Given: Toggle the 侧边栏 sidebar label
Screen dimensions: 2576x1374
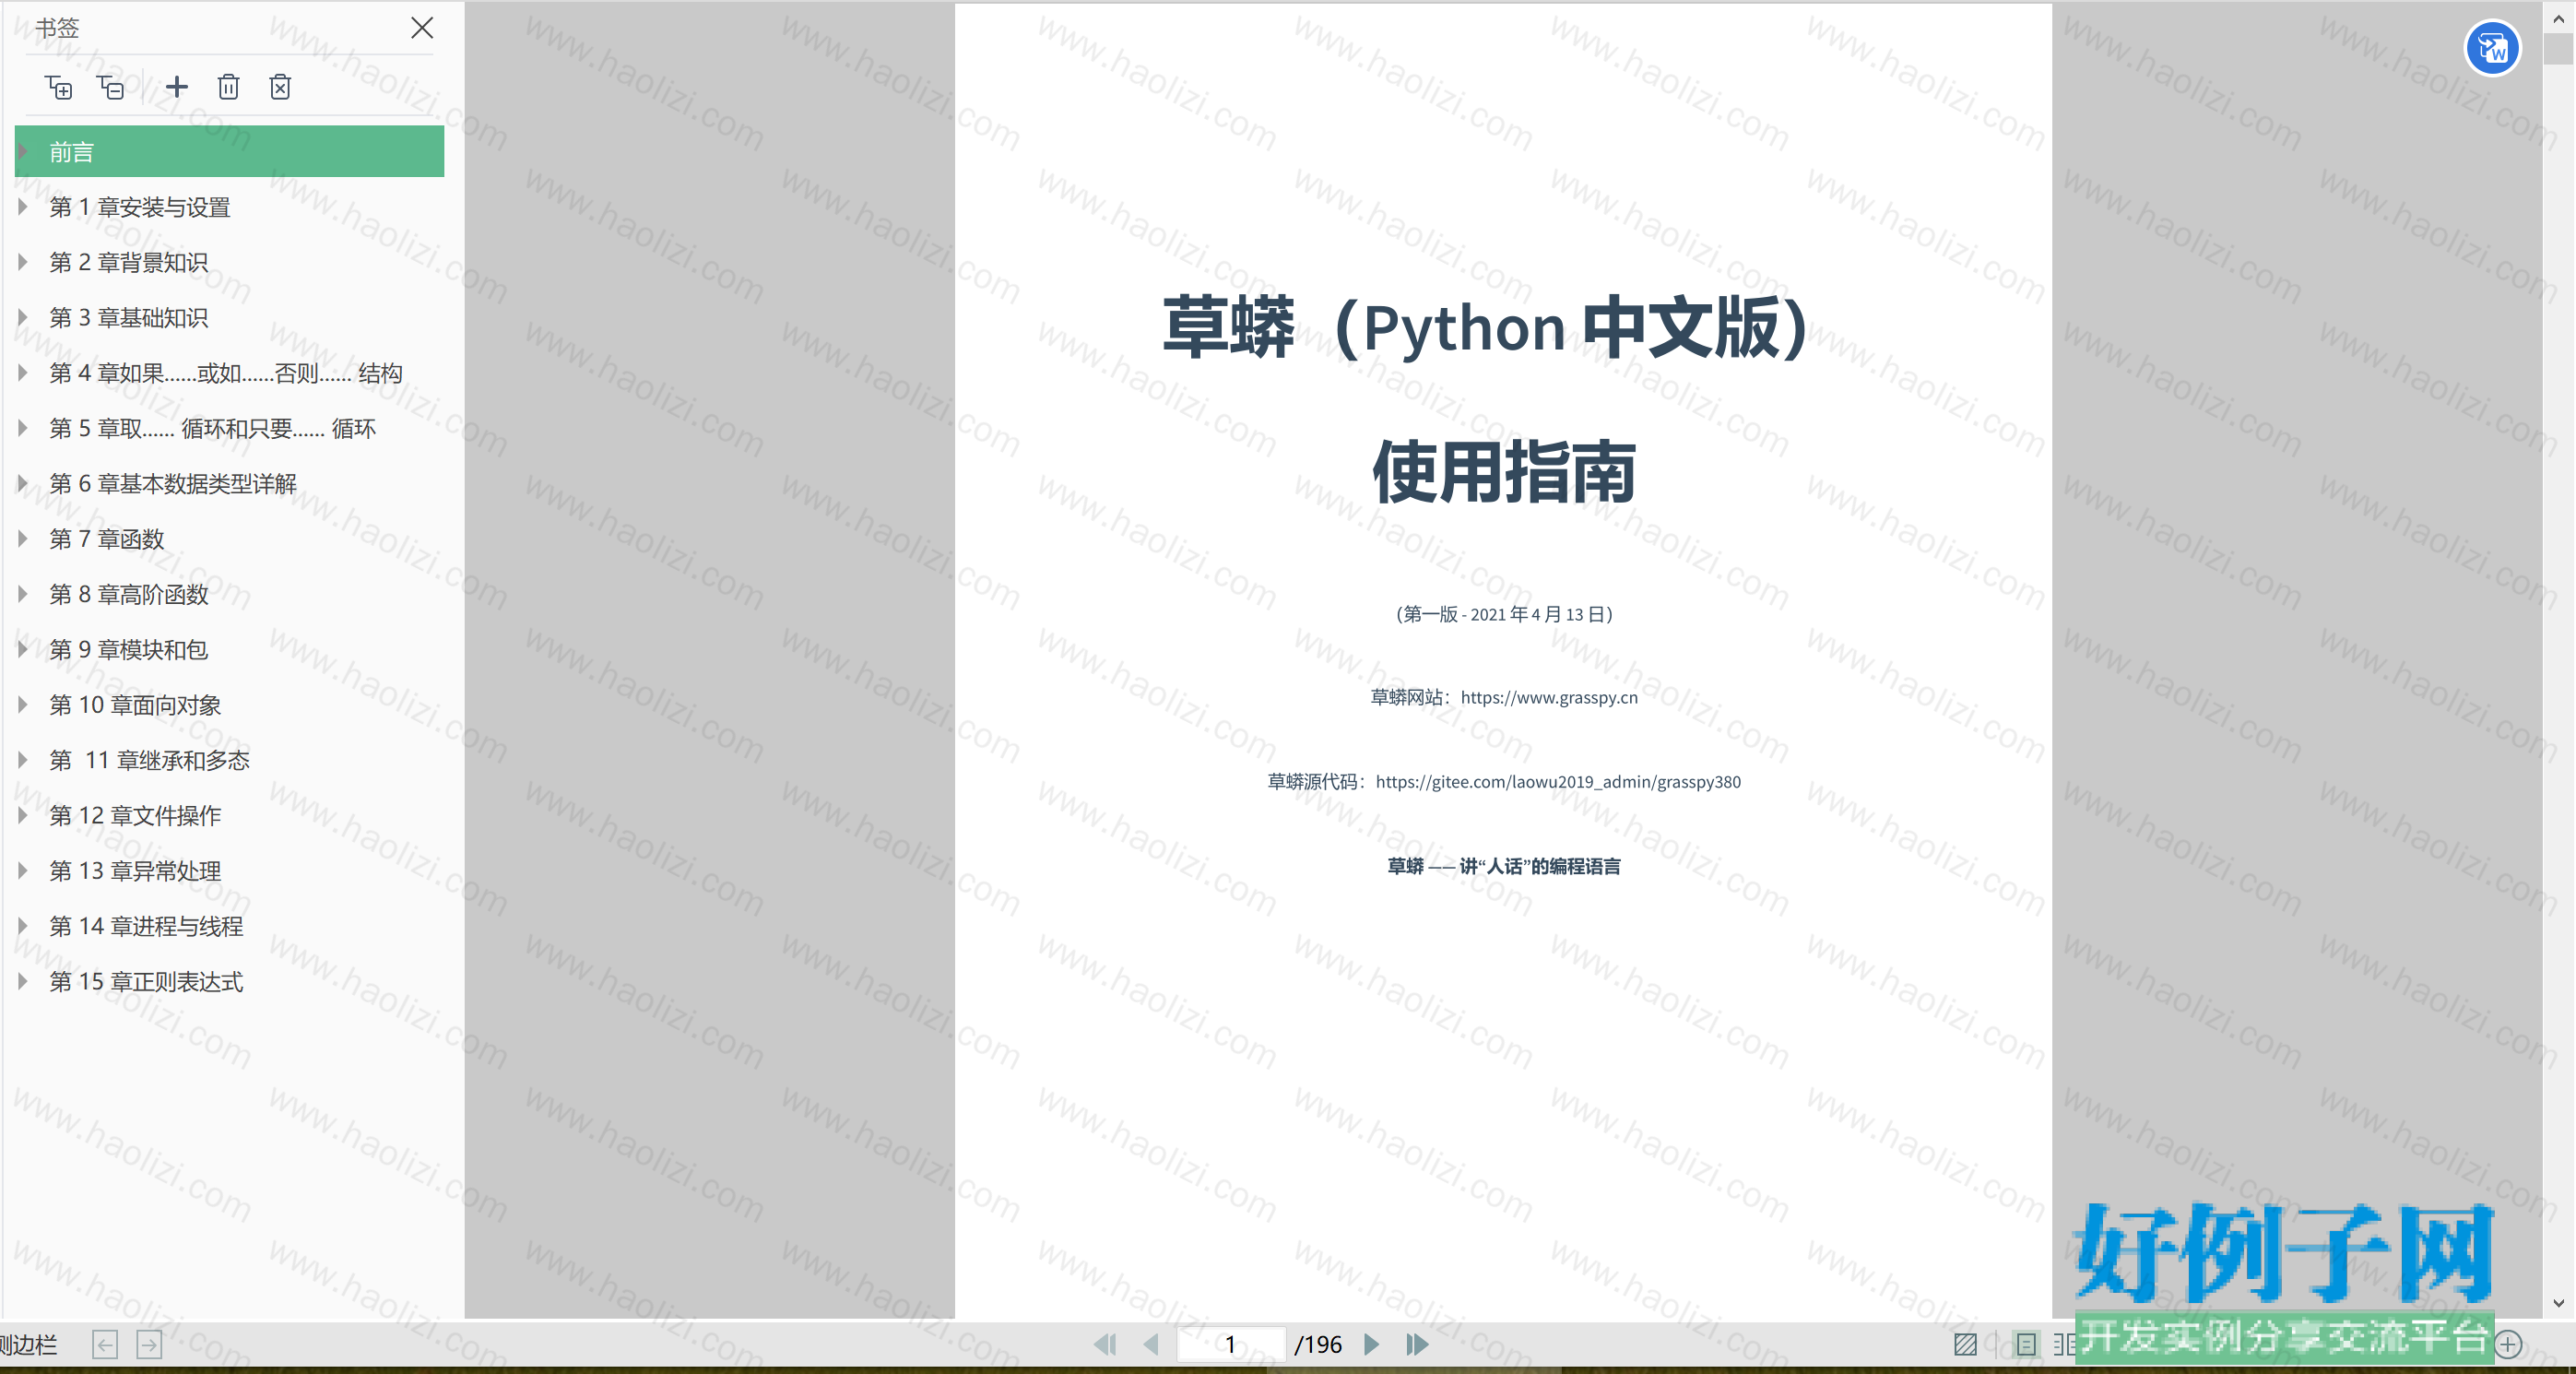Looking at the screenshot, I should click(28, 1344).
